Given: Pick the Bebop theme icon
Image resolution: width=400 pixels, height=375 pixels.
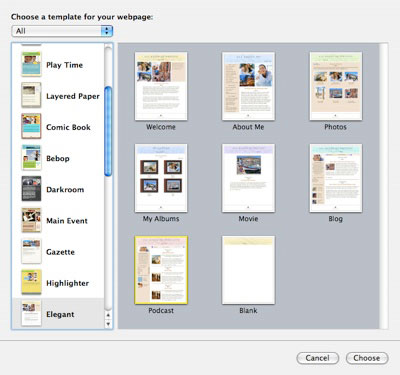Looking at the screenshot, I should coord(31,158).
